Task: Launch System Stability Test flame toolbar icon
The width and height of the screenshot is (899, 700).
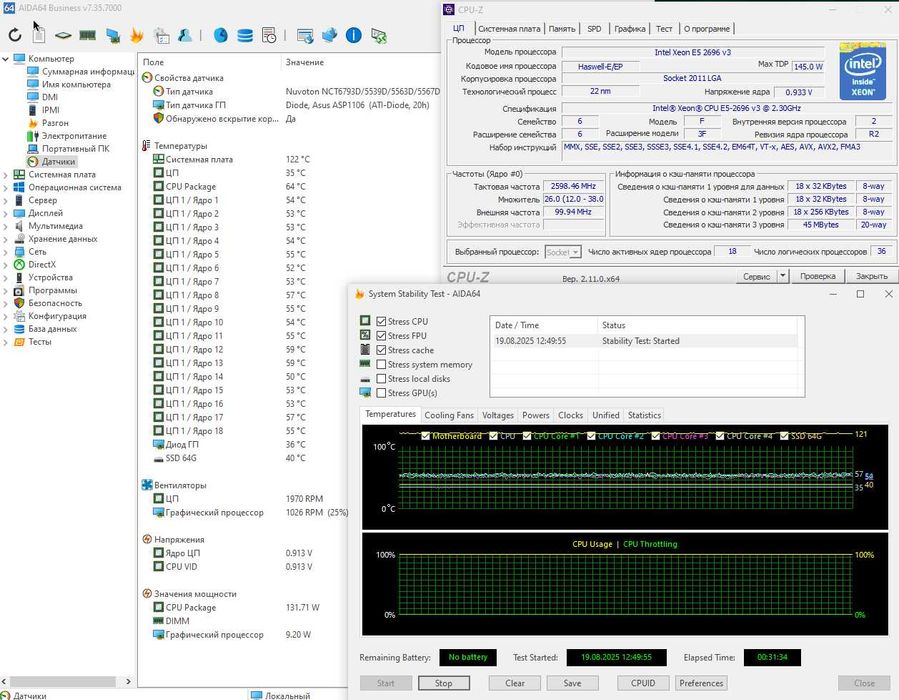Action: coord(136,36)
